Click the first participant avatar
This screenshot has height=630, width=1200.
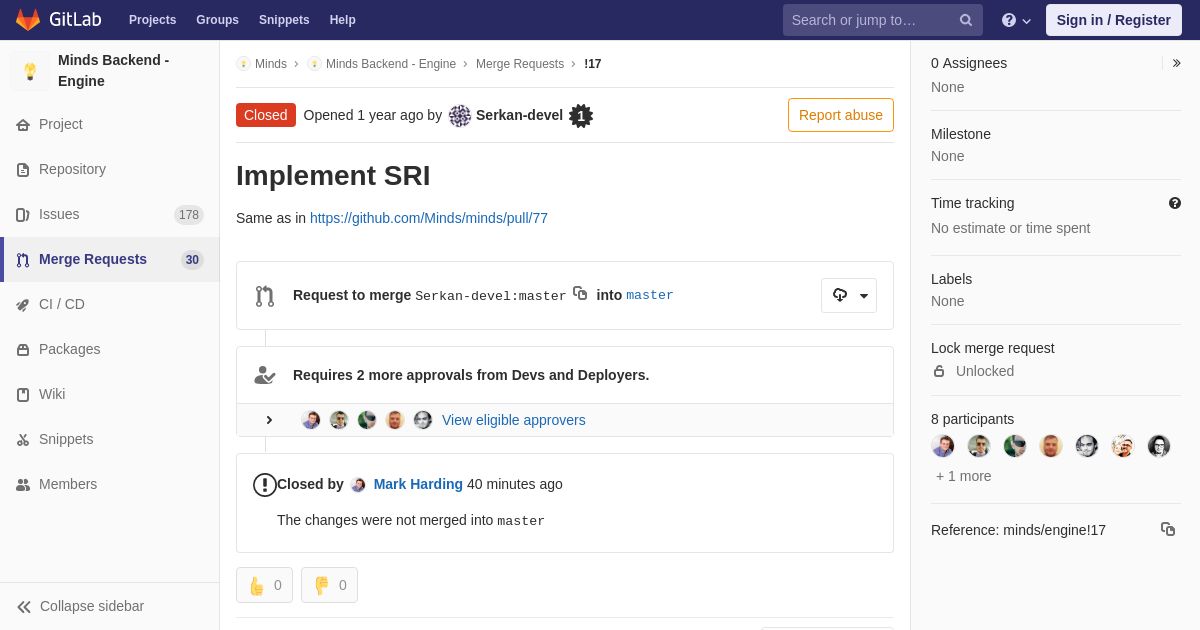943,446
